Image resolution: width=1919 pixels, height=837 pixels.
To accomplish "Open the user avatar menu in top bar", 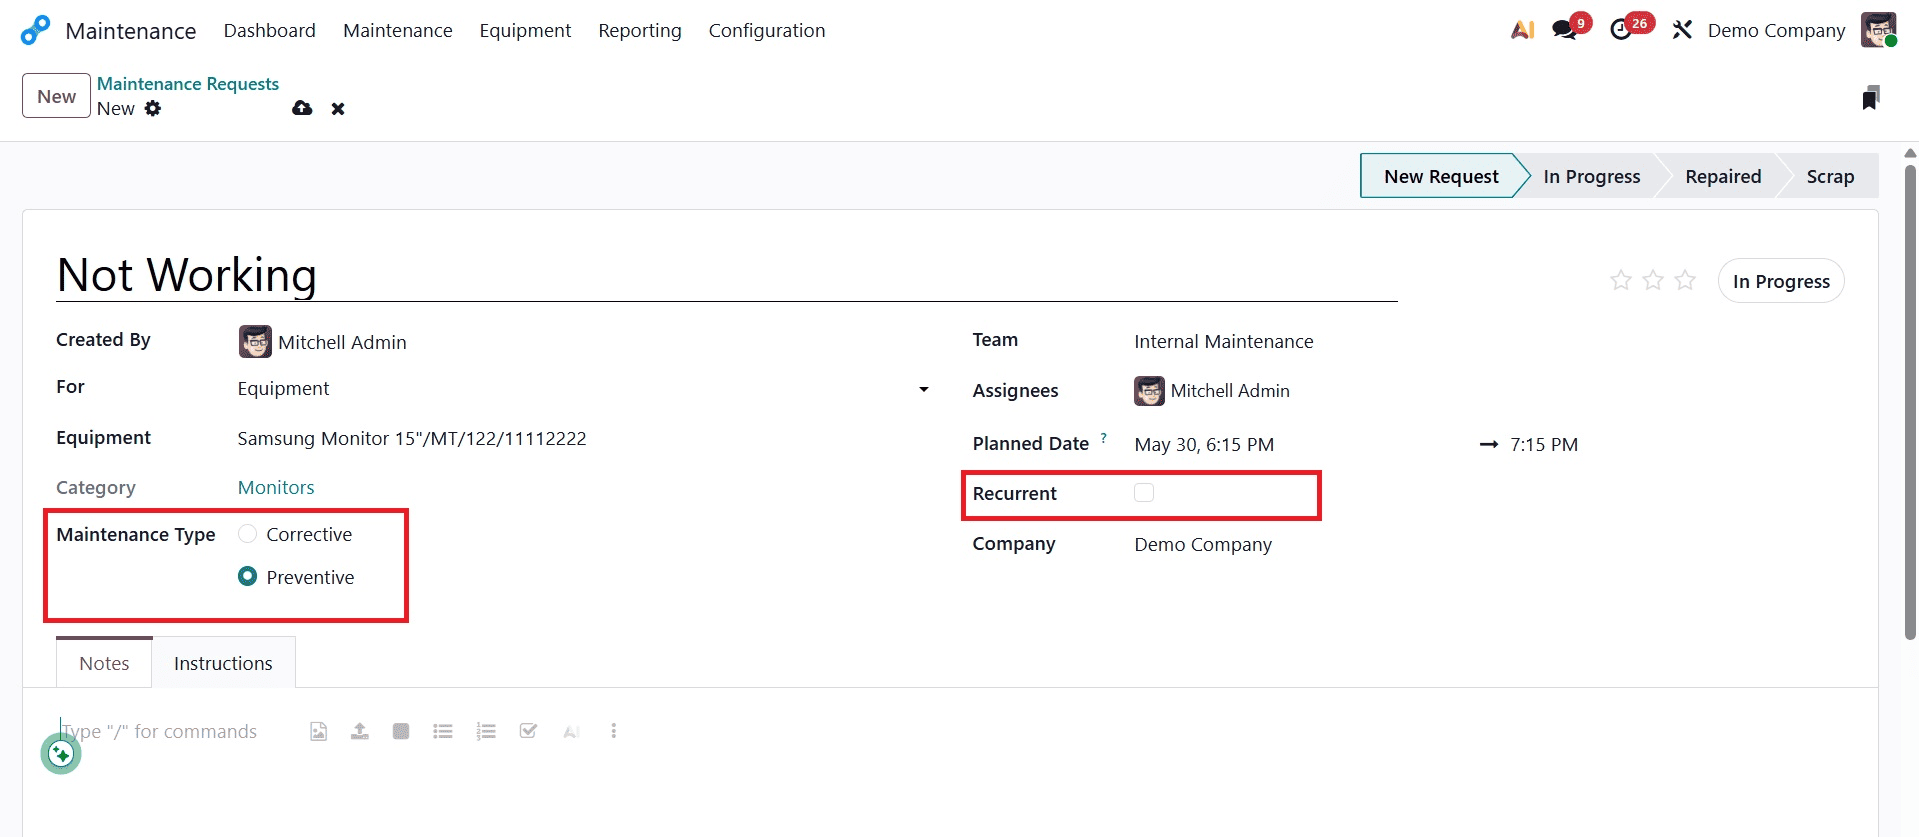I will pos(1878,30).
